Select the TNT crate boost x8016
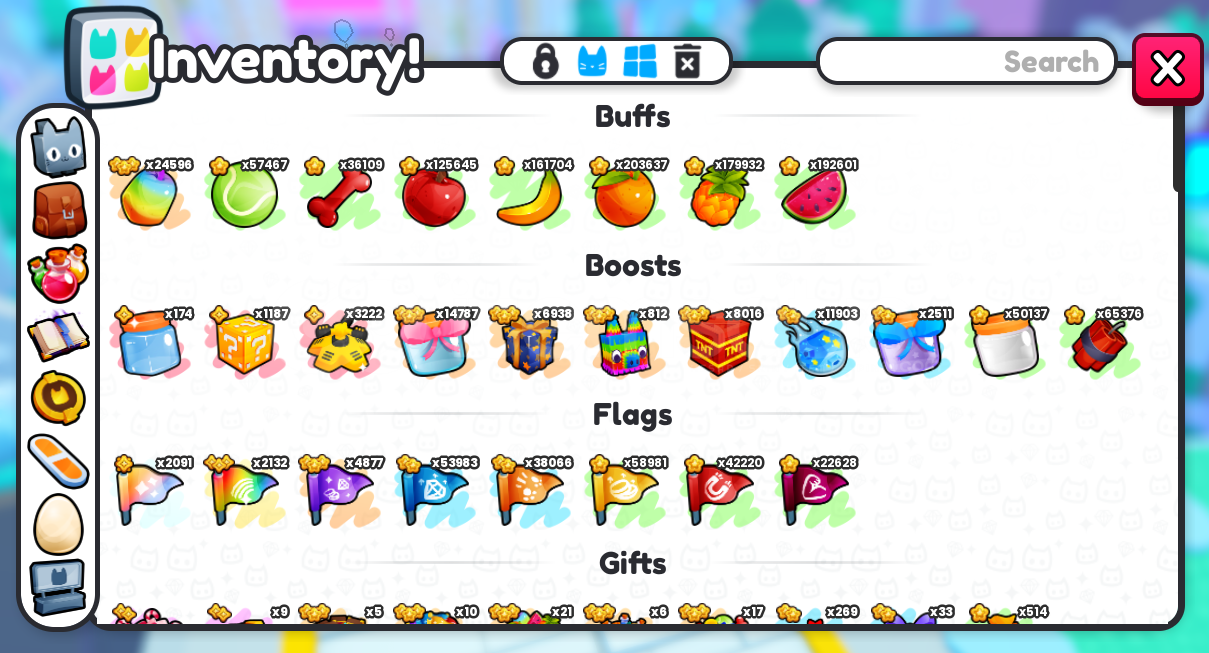This screenshot has height=653, width=1209. click(720, 343)
